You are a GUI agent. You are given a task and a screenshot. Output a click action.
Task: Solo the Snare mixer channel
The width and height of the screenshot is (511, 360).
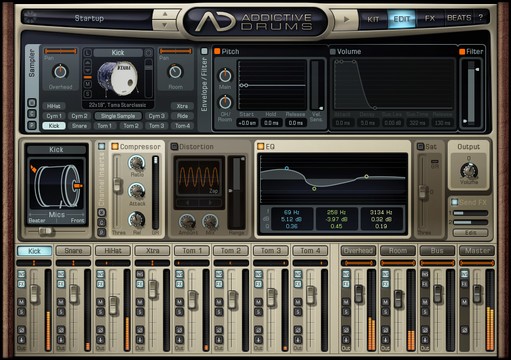(61, 312)
